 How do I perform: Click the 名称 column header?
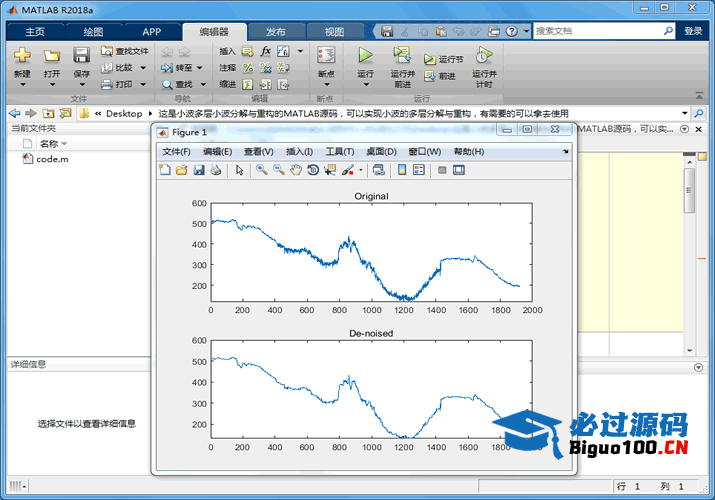[x=49, y=144]
